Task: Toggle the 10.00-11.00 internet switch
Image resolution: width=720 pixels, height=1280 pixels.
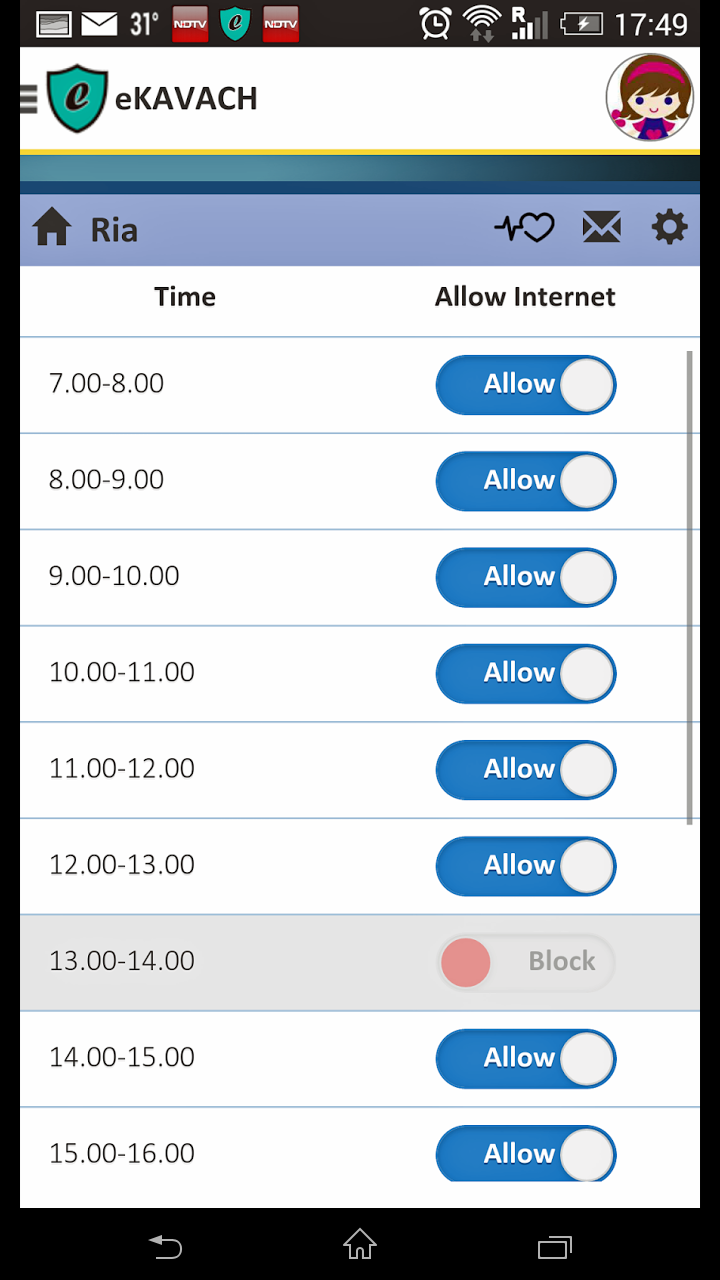Action: pyautogui.click(x=525, y=673)
